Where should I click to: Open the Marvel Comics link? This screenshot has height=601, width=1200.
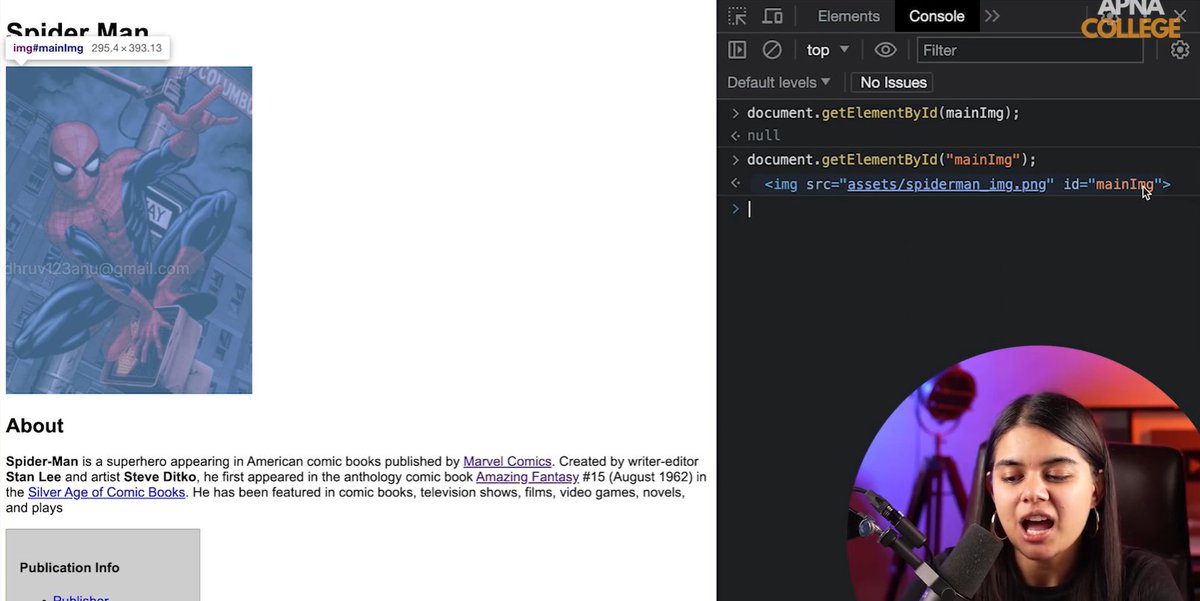(507, 461)
